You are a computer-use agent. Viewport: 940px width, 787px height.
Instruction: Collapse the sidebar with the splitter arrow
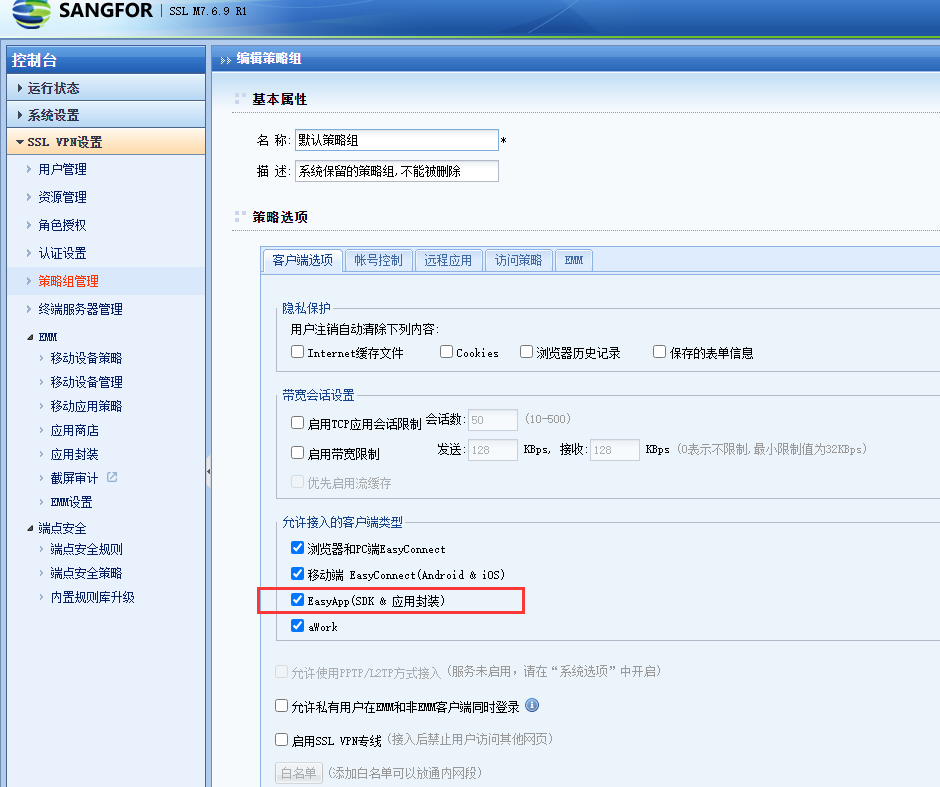coord(208,472)
